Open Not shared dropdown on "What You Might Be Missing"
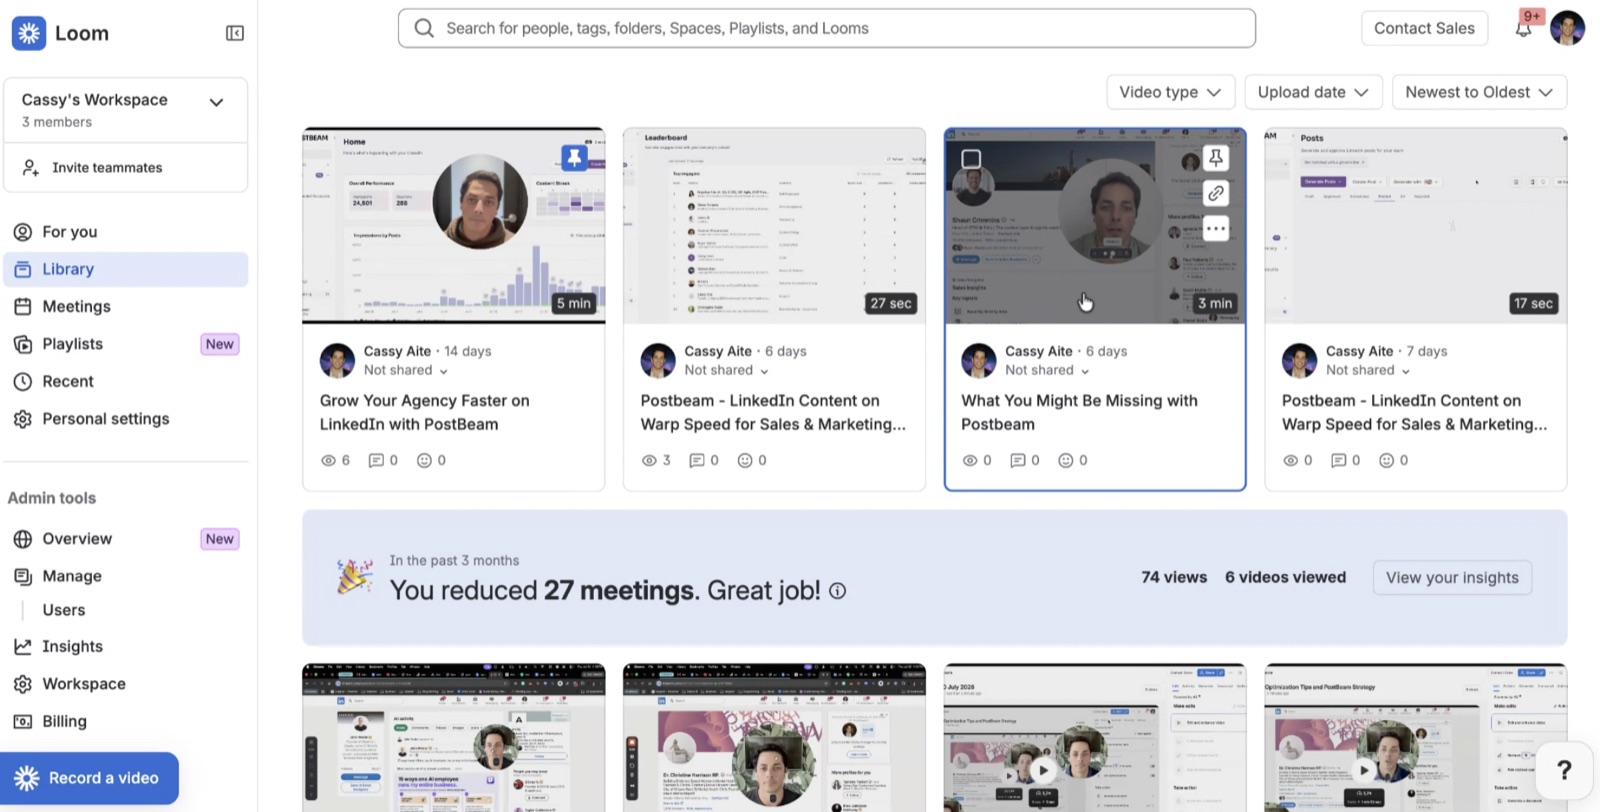1600x812 pixels. pos(1047,370)
